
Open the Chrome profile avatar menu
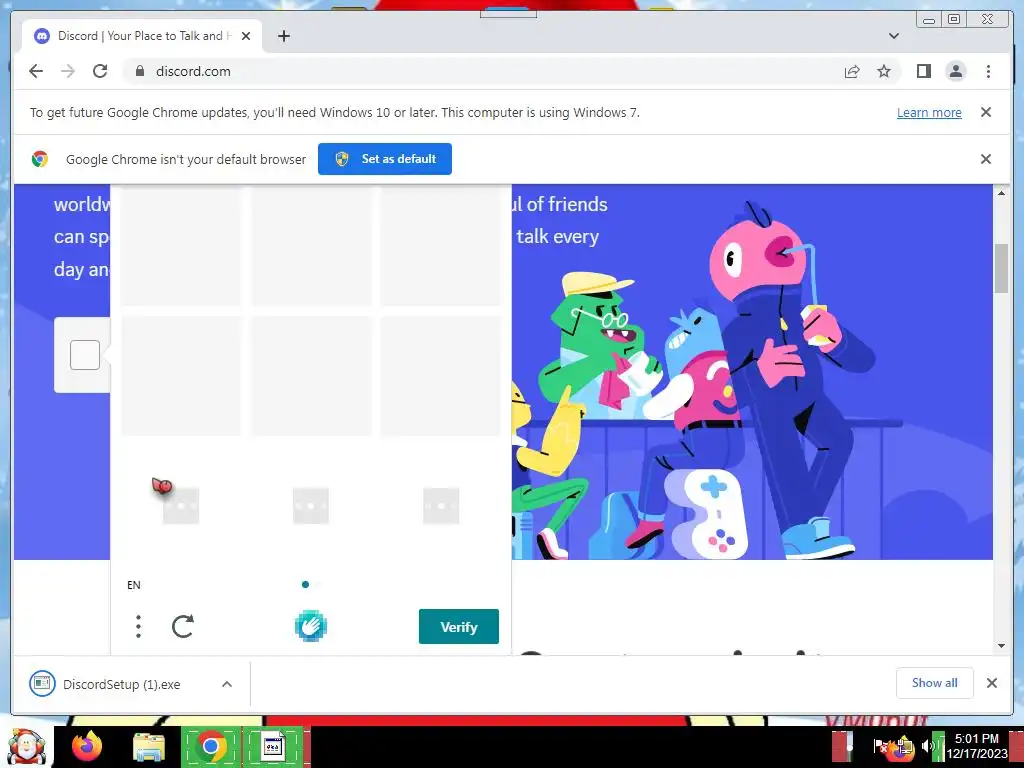[955, 71]
